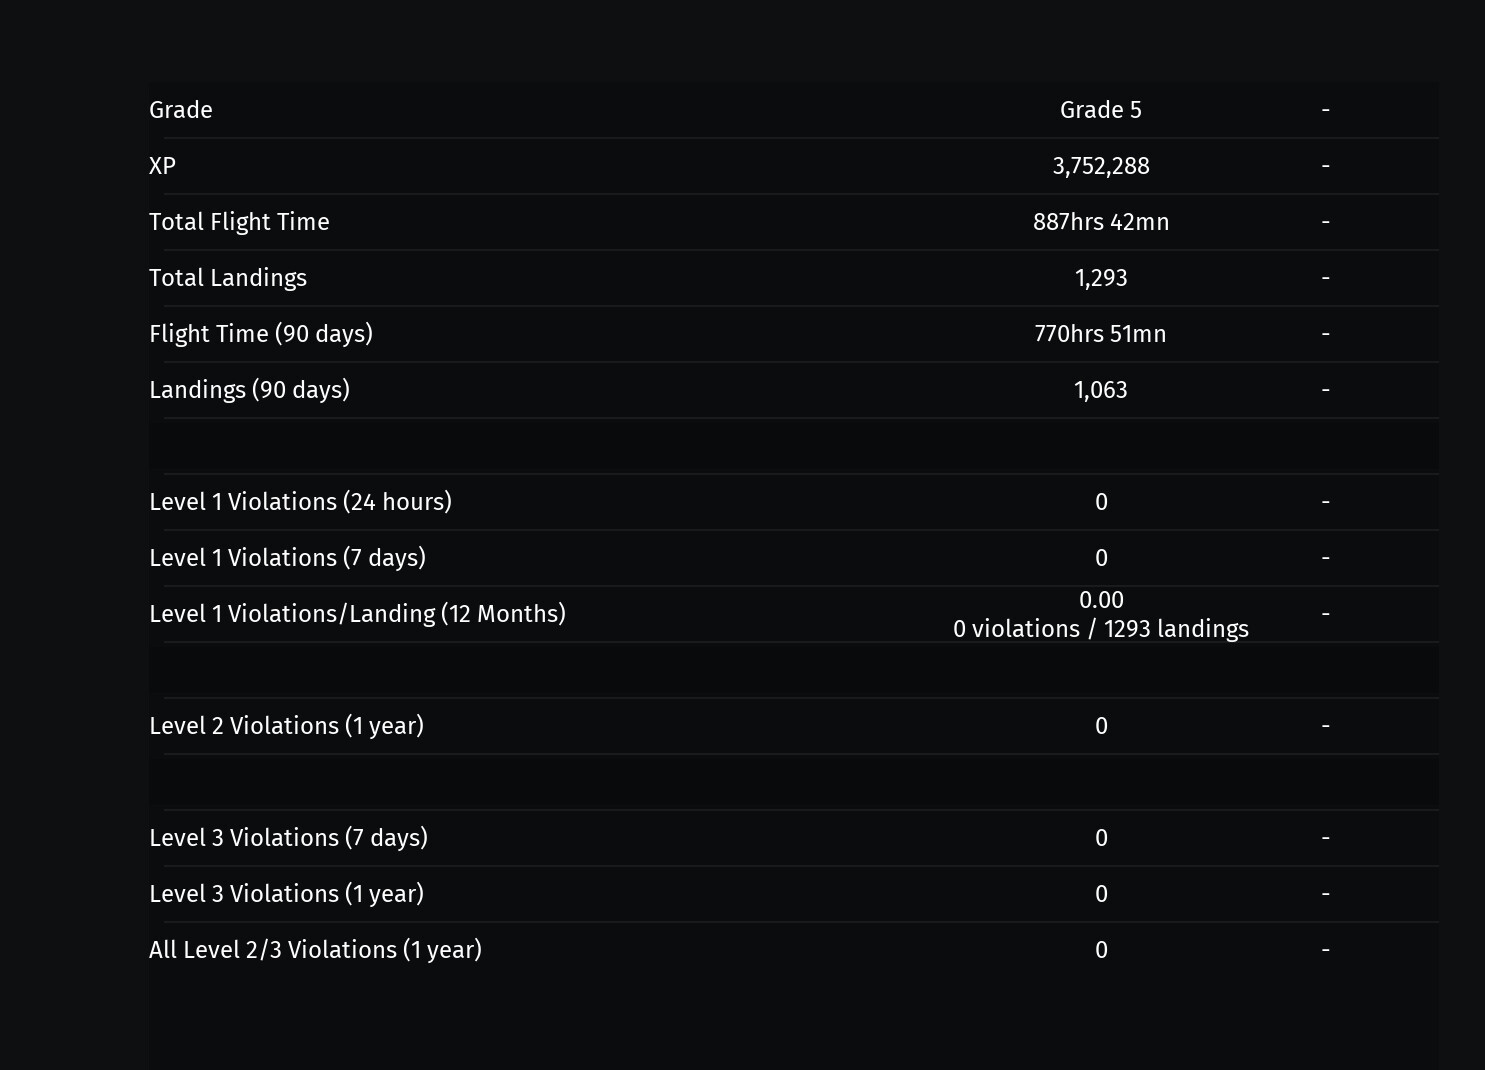Screen dimensions: 1485x1070
Task: Select the 0.00 violations ratio value
Action: click(1101, 600)
